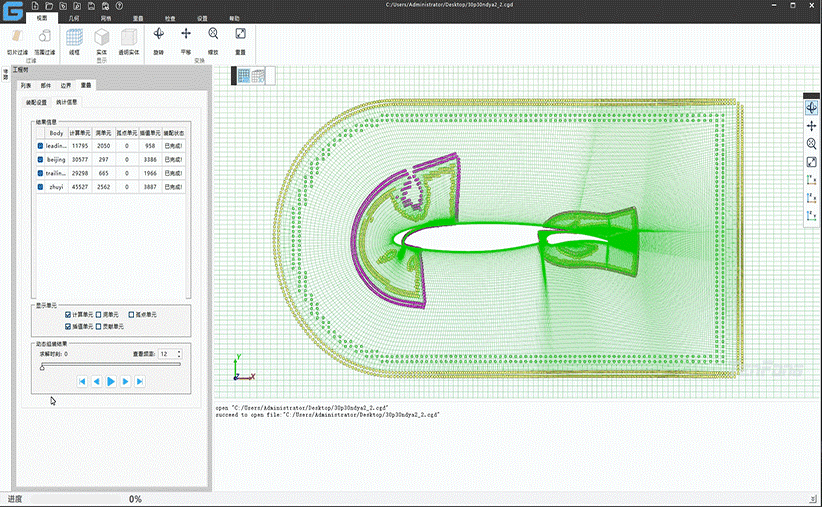Viewport: 822px width, 507px height.
Task: Click third axis view icon in right toolbar
Action: (x=811, y=216)
